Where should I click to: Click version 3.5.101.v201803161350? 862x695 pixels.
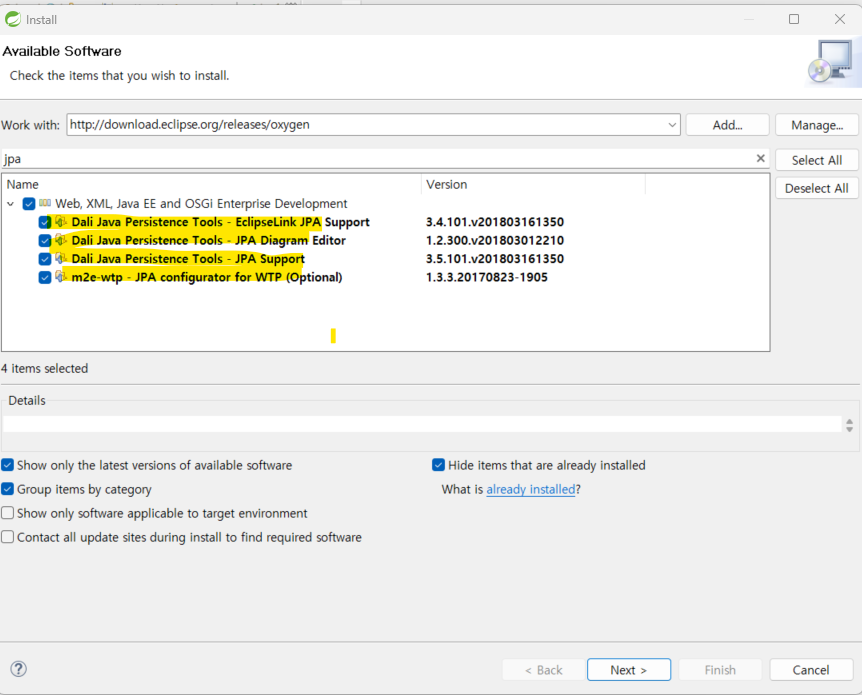click(x=495, y=258)
